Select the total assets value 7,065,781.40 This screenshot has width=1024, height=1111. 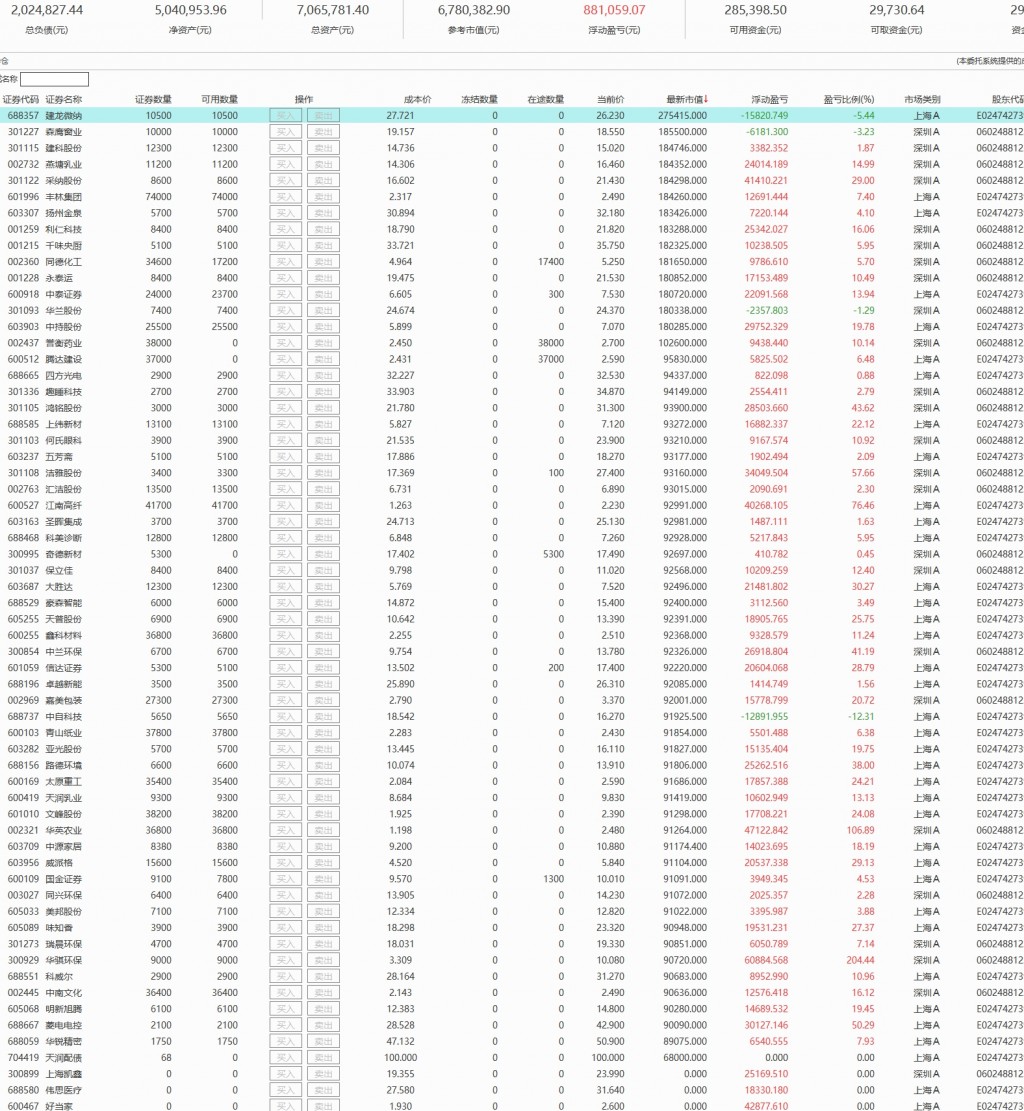click(x=332, y=10)
